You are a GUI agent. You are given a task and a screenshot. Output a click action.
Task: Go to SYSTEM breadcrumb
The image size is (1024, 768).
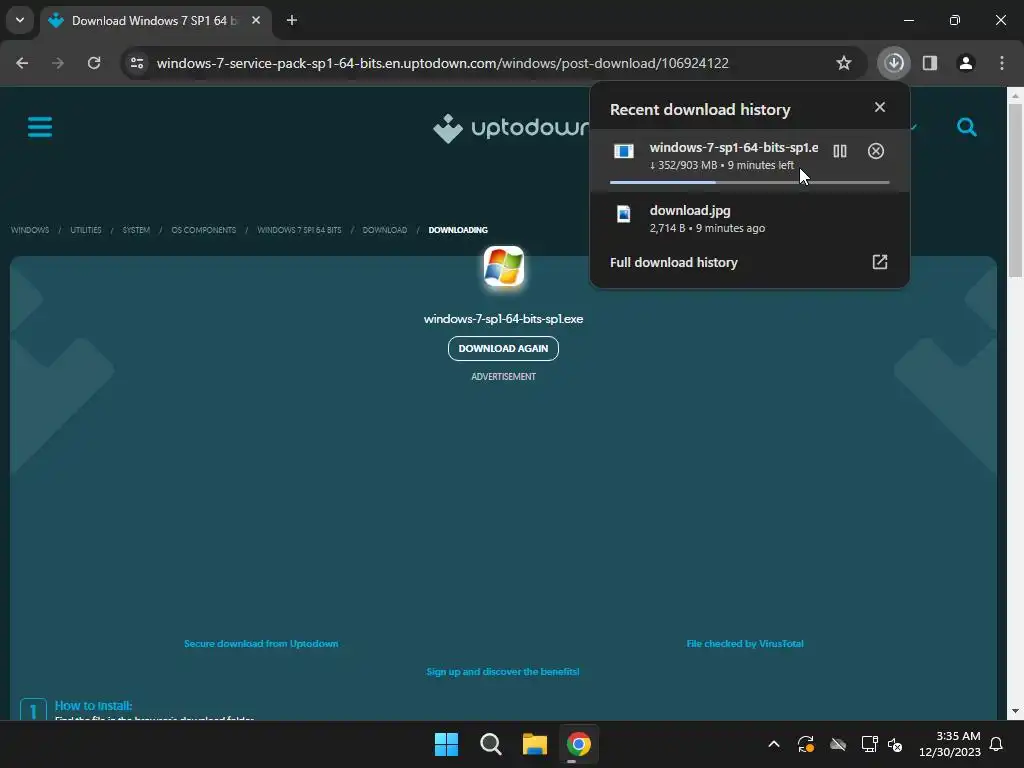click(x=136, y=230)
